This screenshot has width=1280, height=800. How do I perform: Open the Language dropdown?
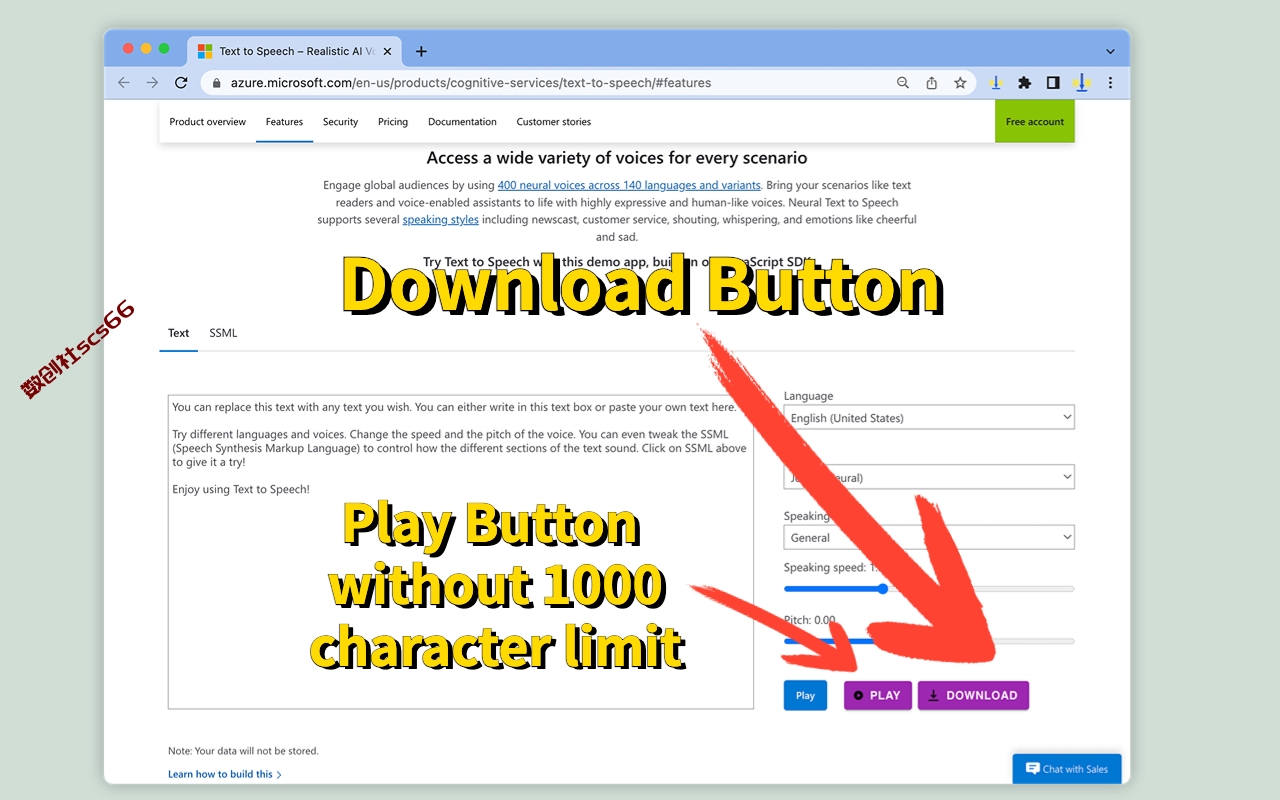tap(929, 418)
